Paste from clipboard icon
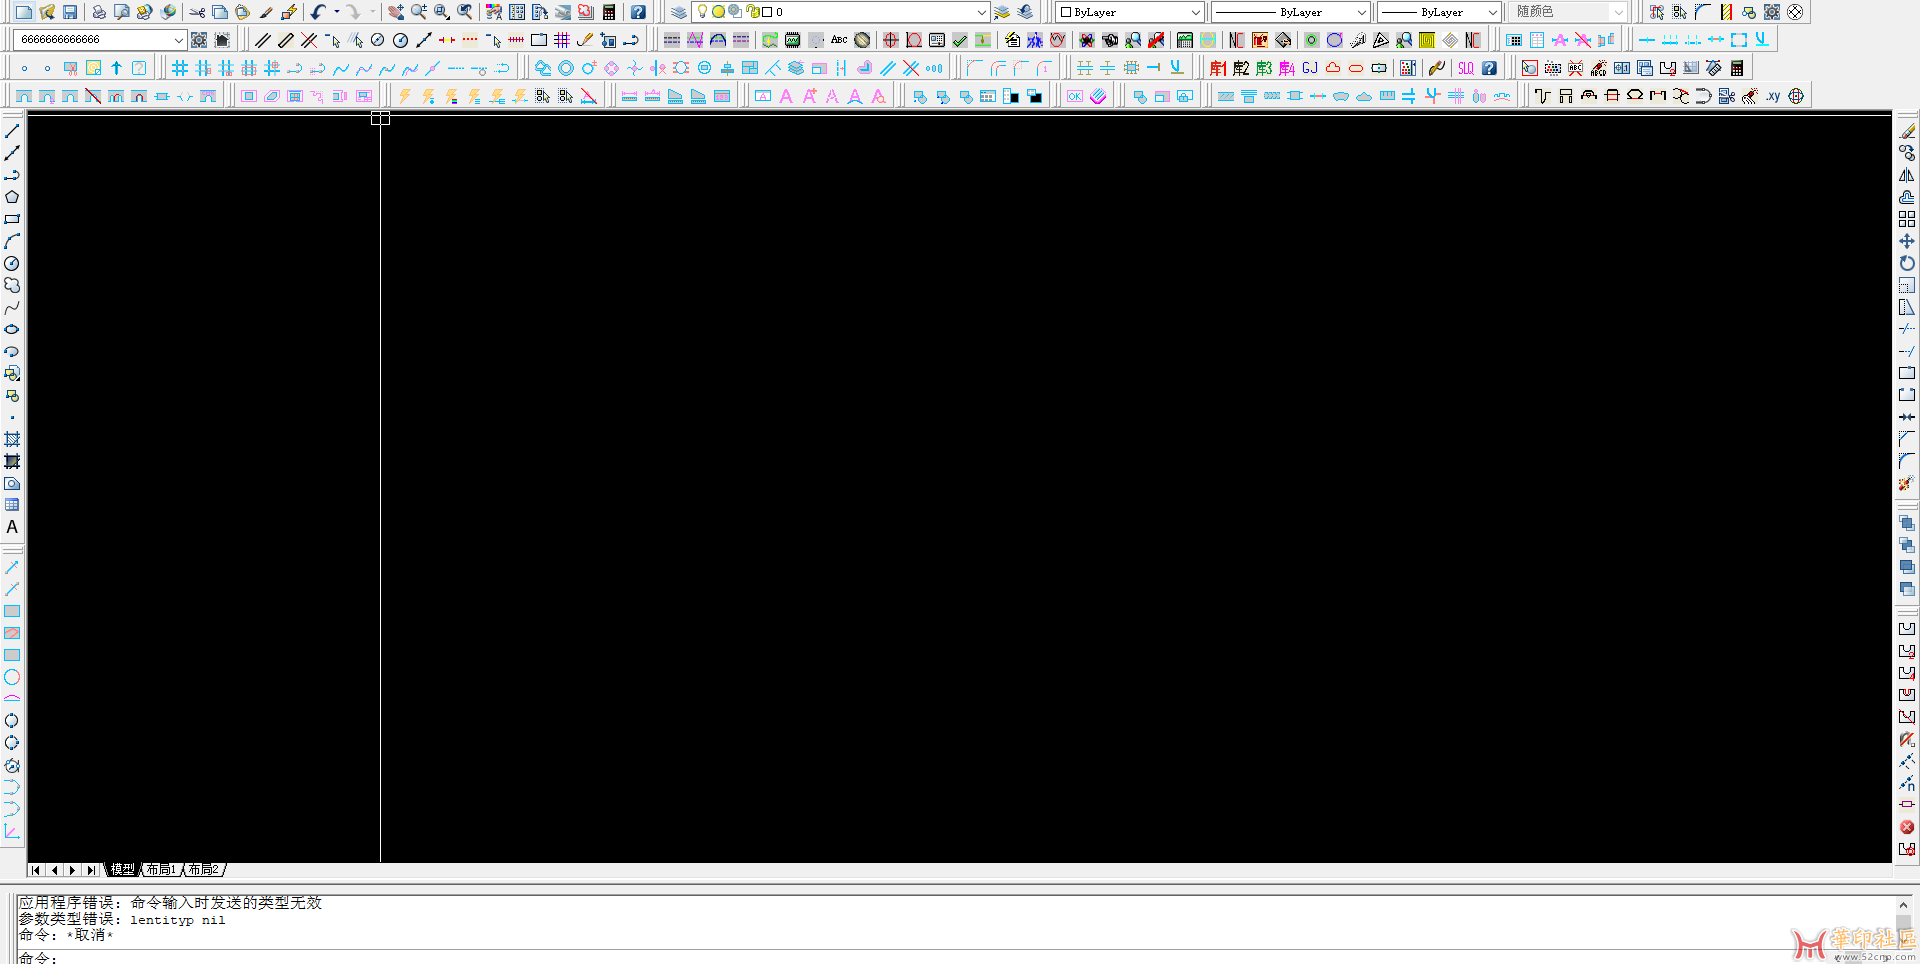Screen dimensions: 1920x964 point(242,12)
